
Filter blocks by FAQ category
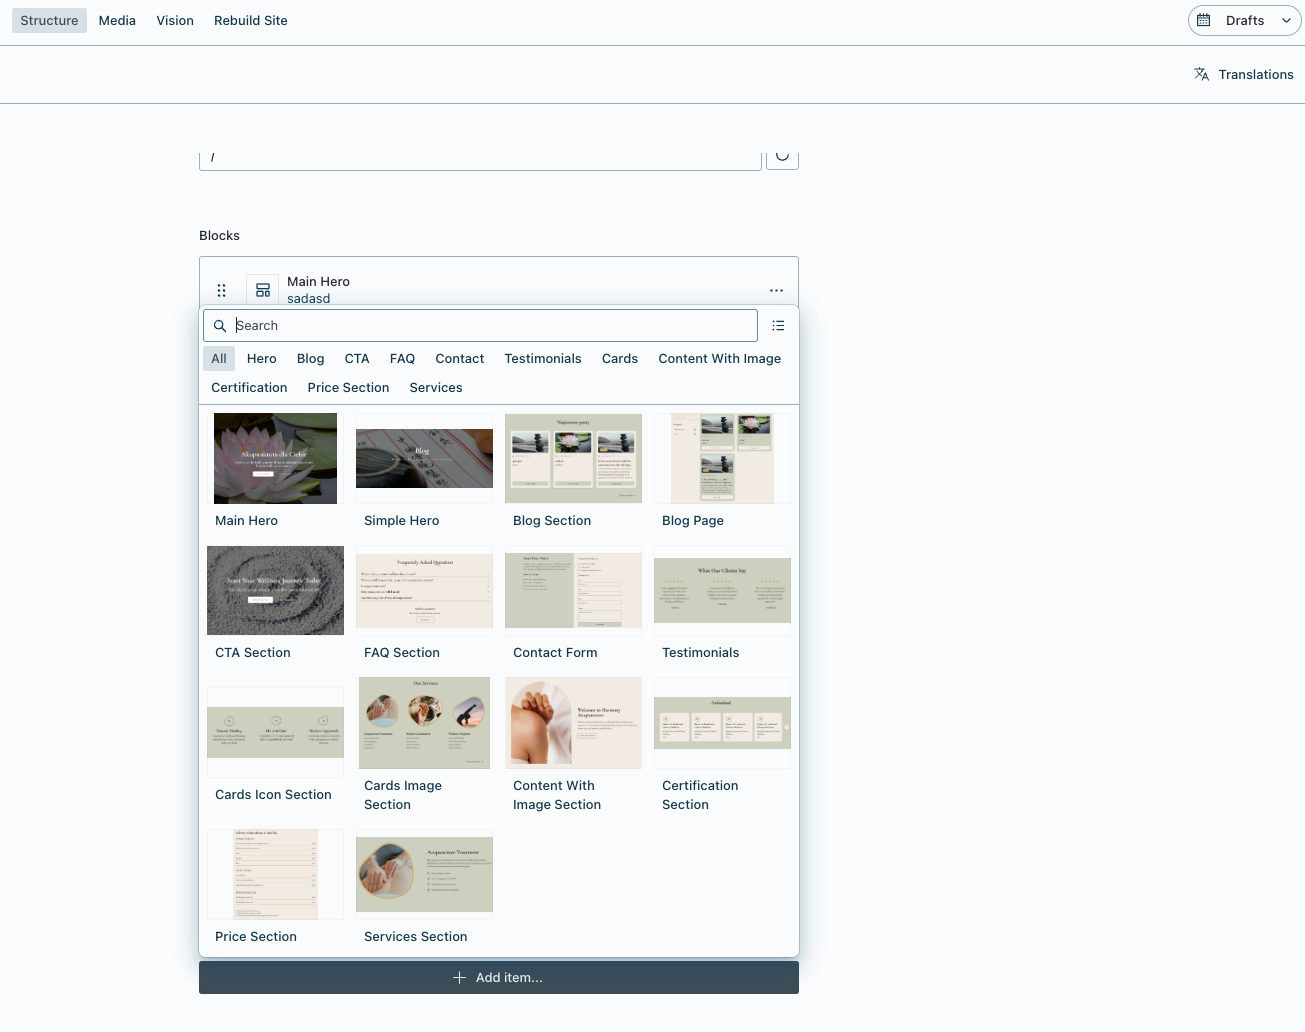point(402,359)
